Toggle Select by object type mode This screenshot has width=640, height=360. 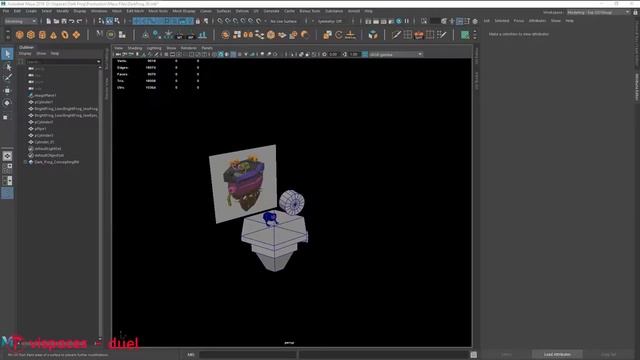(x=109, y=21)
